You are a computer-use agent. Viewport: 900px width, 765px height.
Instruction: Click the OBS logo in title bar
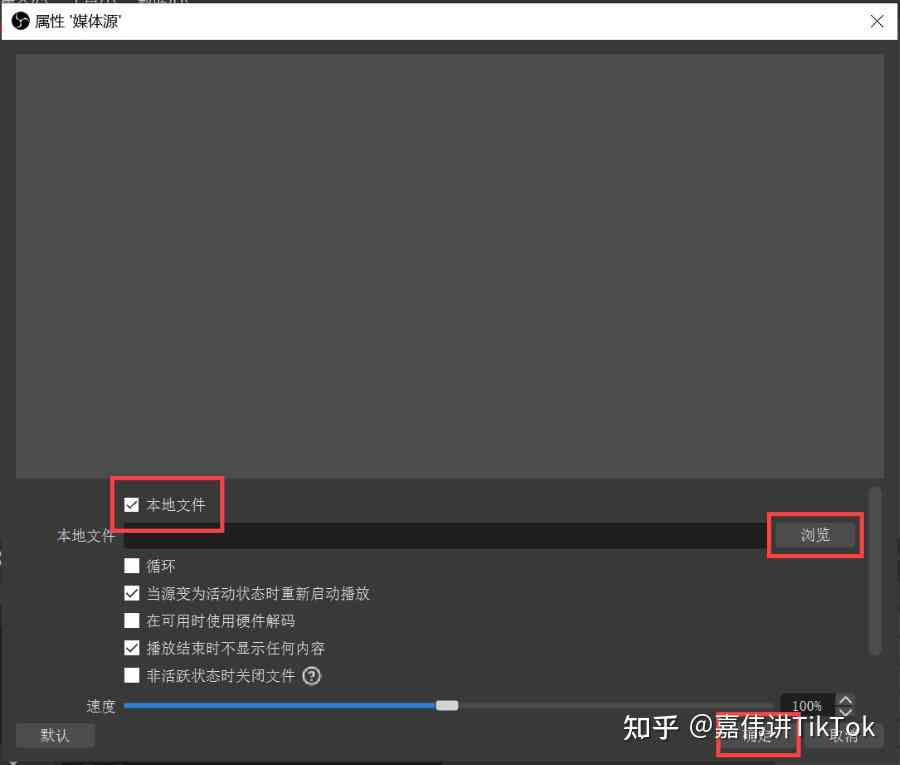[20, 21]
